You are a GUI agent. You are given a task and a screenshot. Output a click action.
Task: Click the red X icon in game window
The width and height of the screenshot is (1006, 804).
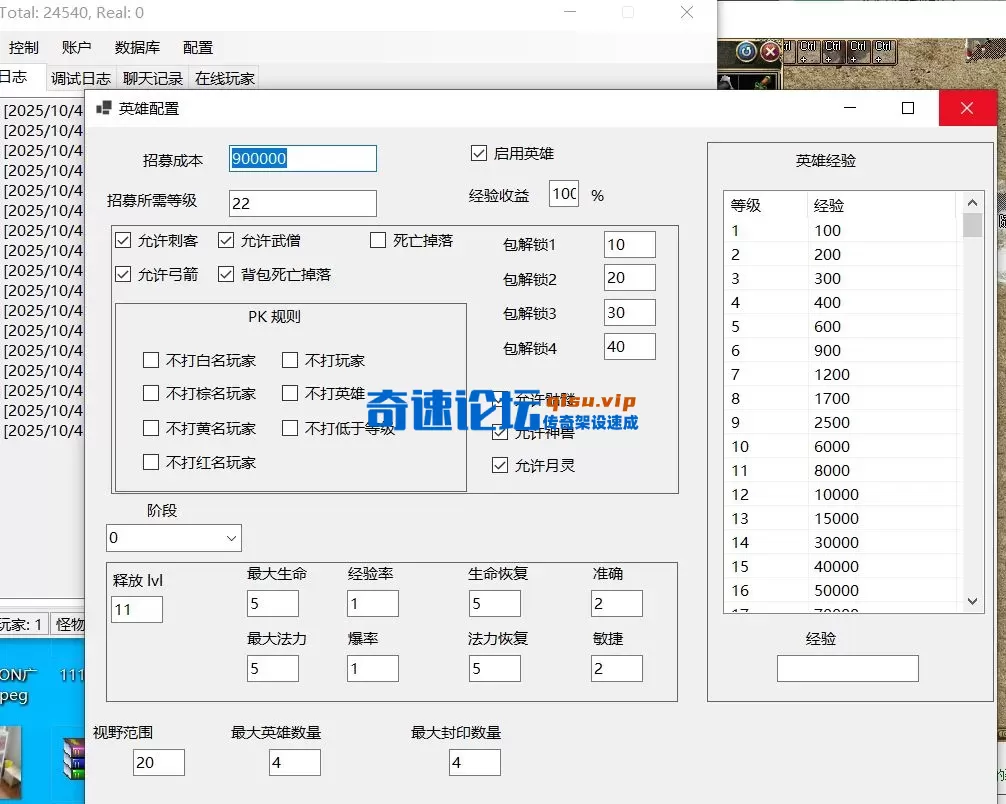pyautogui.click(x=770, y=51)
